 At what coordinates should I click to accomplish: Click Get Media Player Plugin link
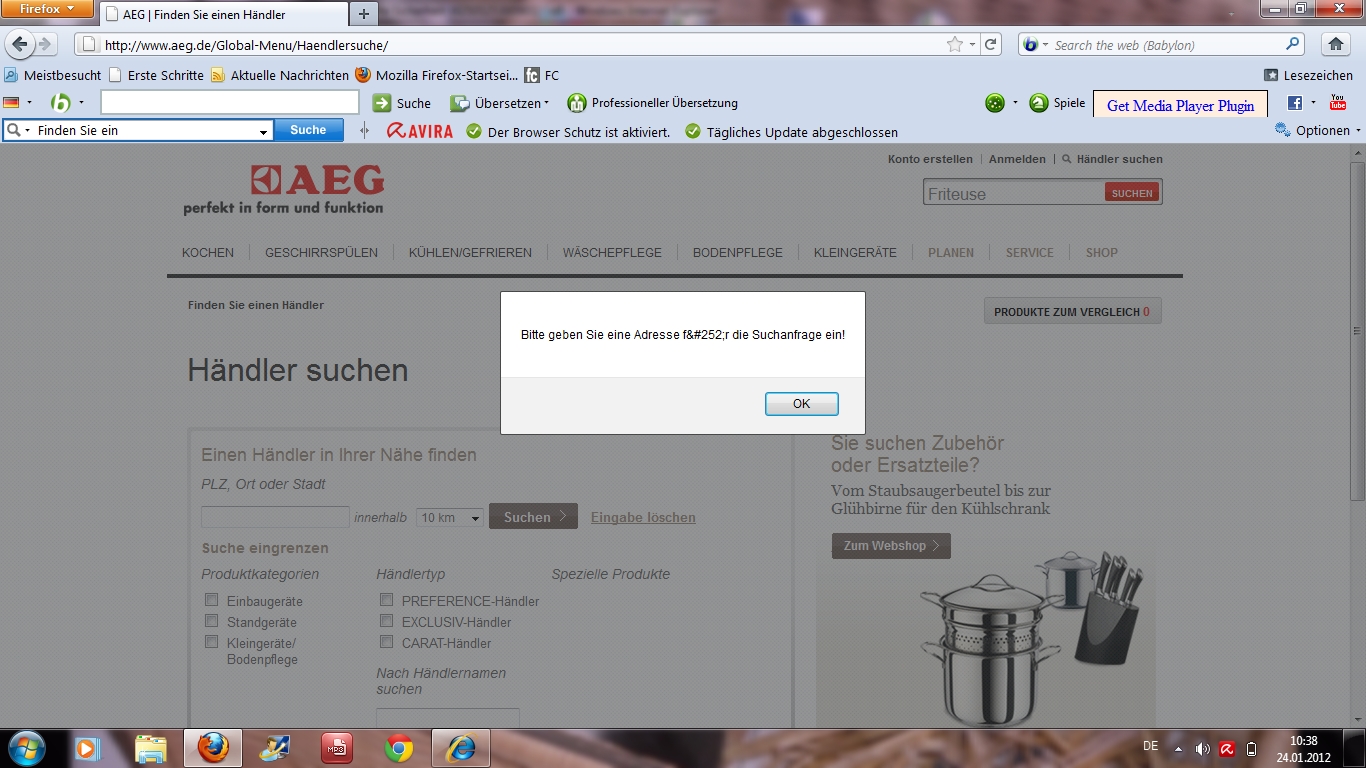[1180, 105]
